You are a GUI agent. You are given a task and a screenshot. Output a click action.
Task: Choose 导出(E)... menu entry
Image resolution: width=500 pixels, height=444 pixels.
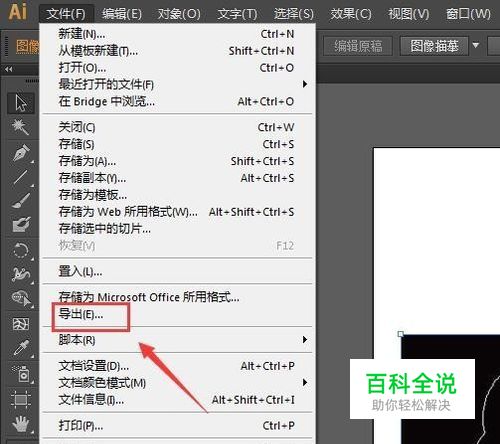[177, 314]
